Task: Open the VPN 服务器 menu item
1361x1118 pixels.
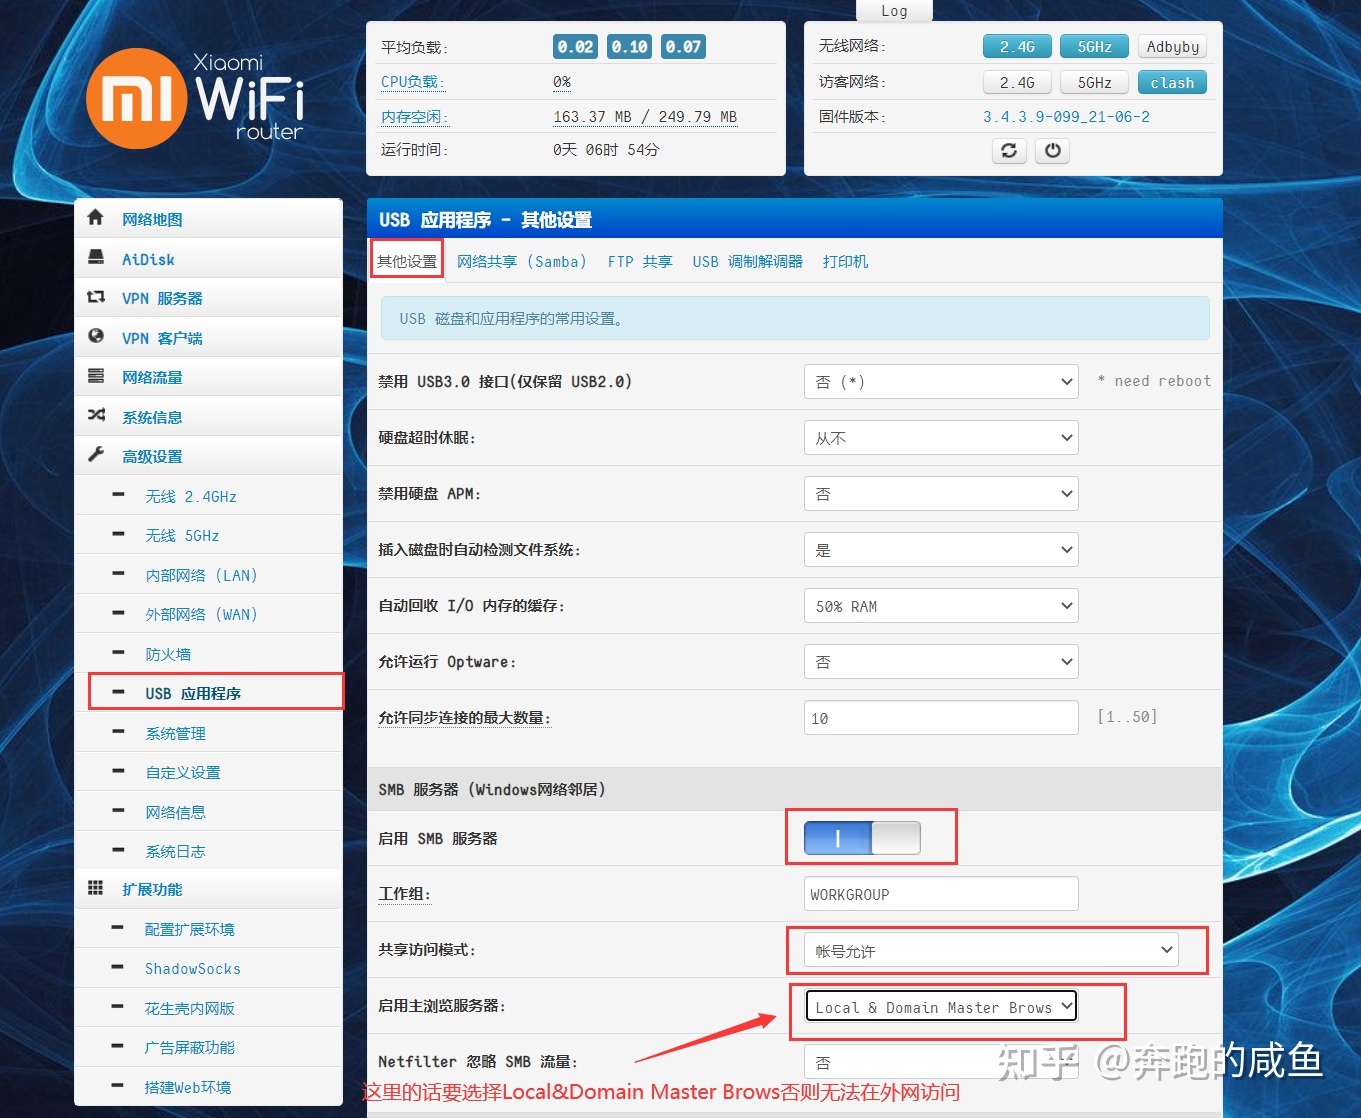Action: coord(208,297)
